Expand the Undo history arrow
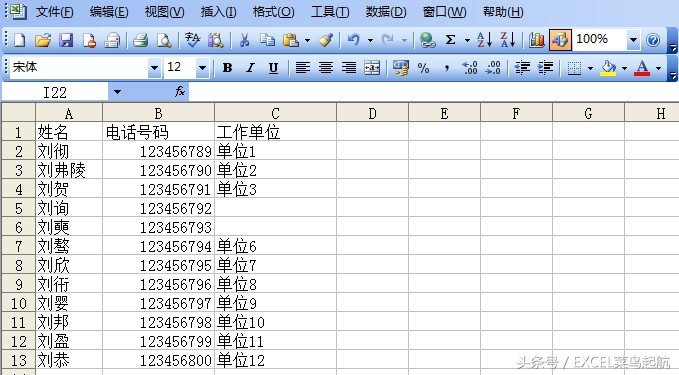The width and height of the screenshot is (679, 375). coord(370,41)
